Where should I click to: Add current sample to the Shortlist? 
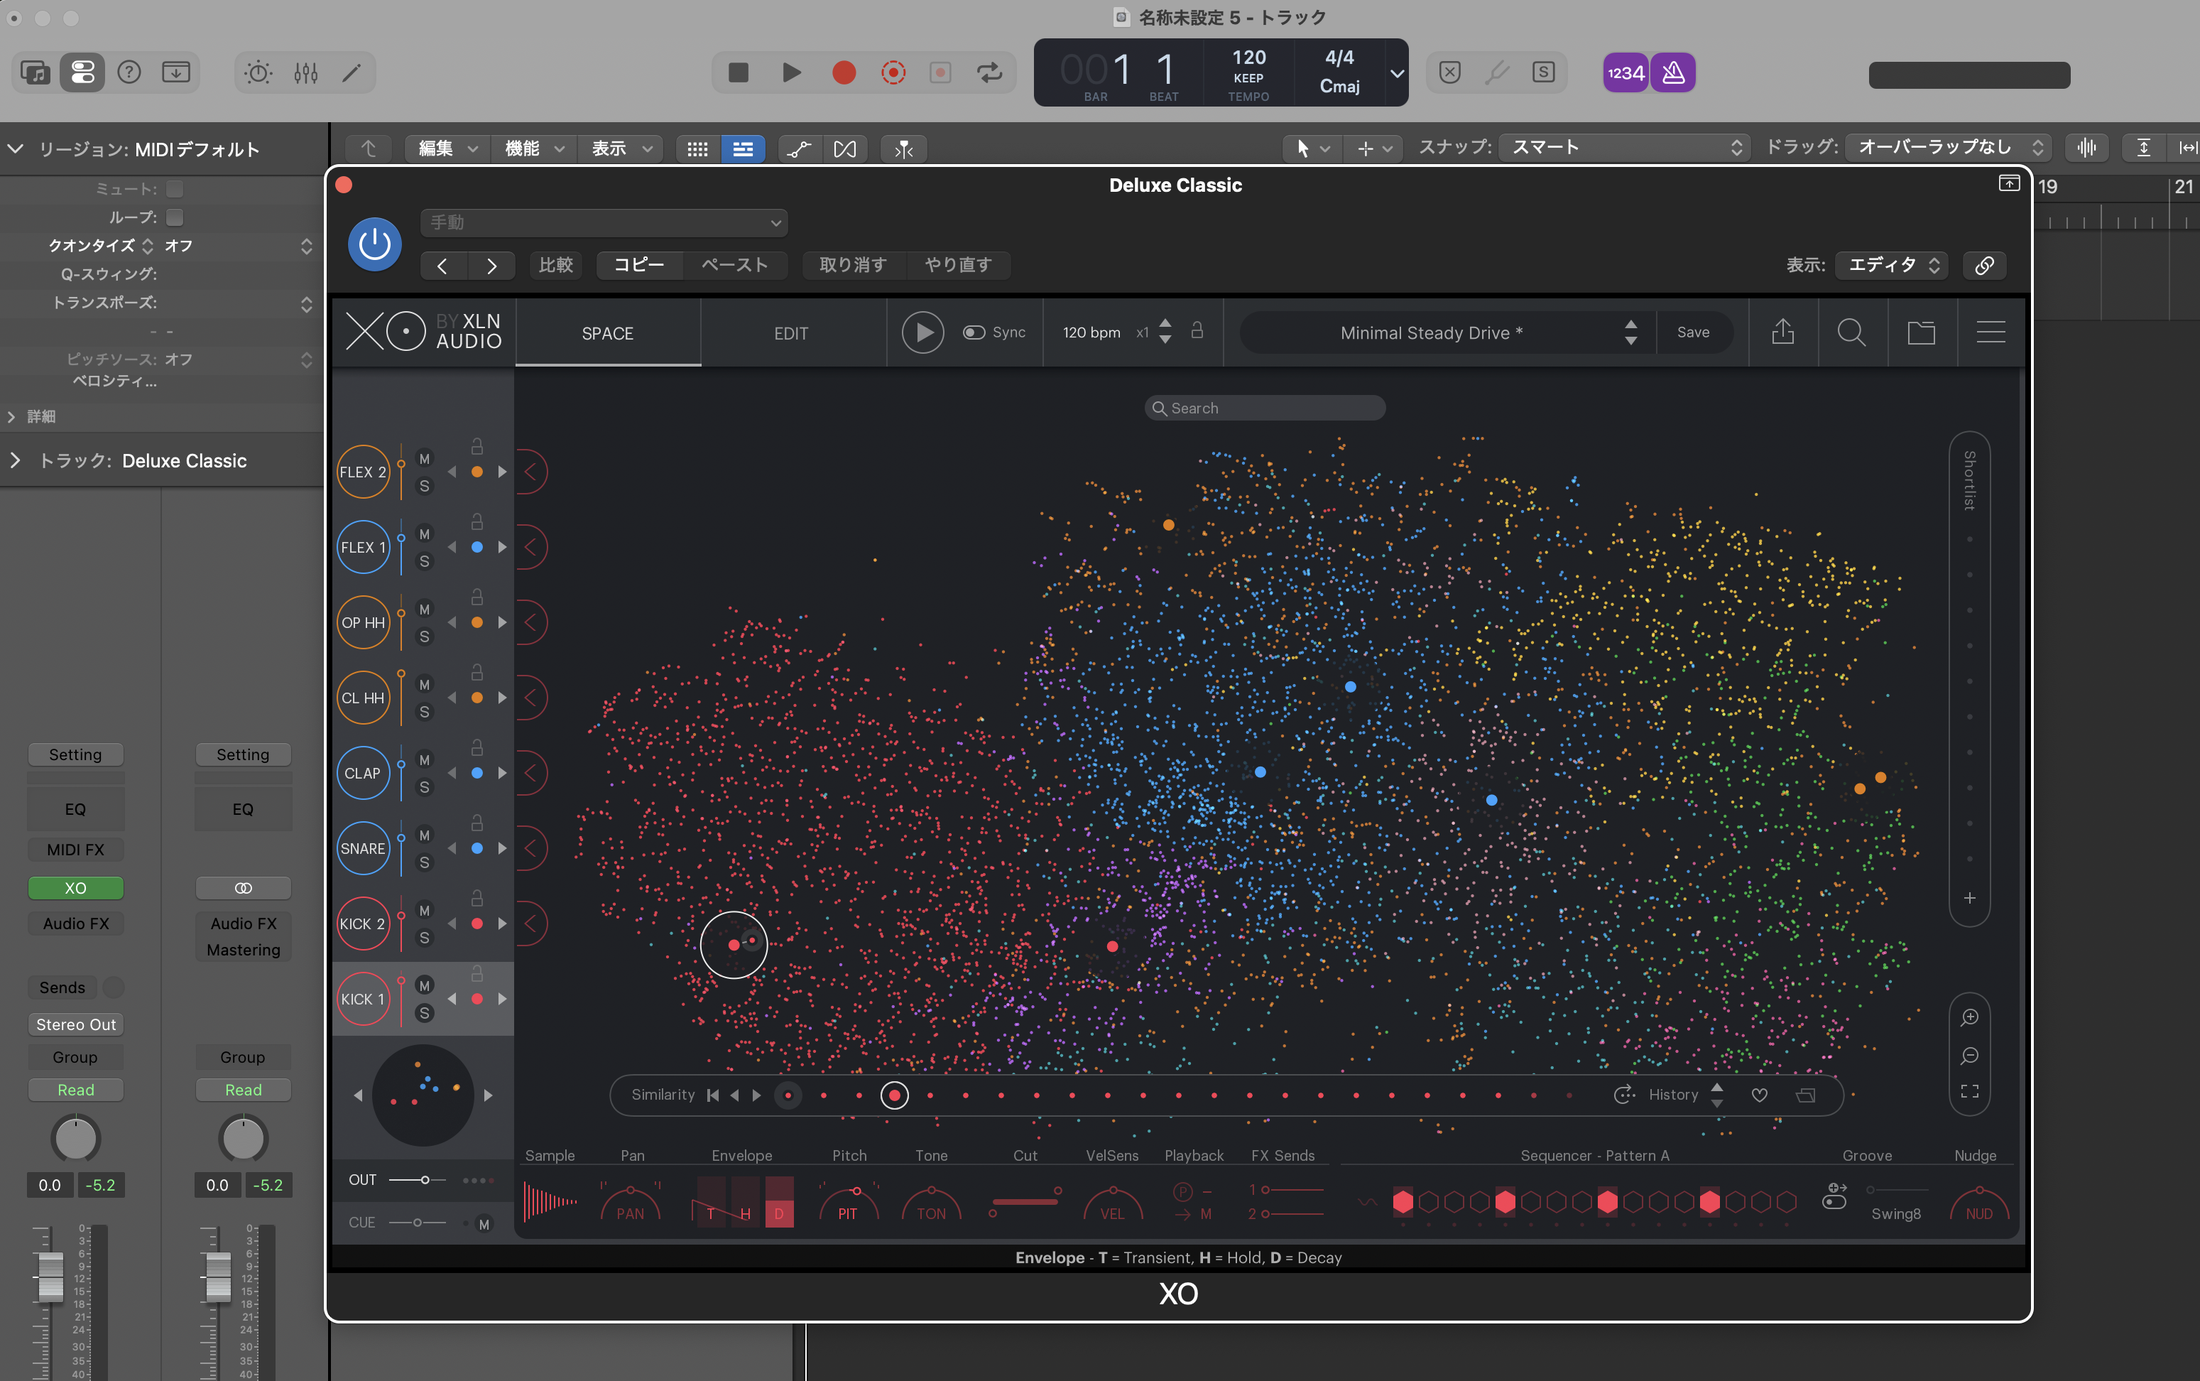click(1969, 898)
